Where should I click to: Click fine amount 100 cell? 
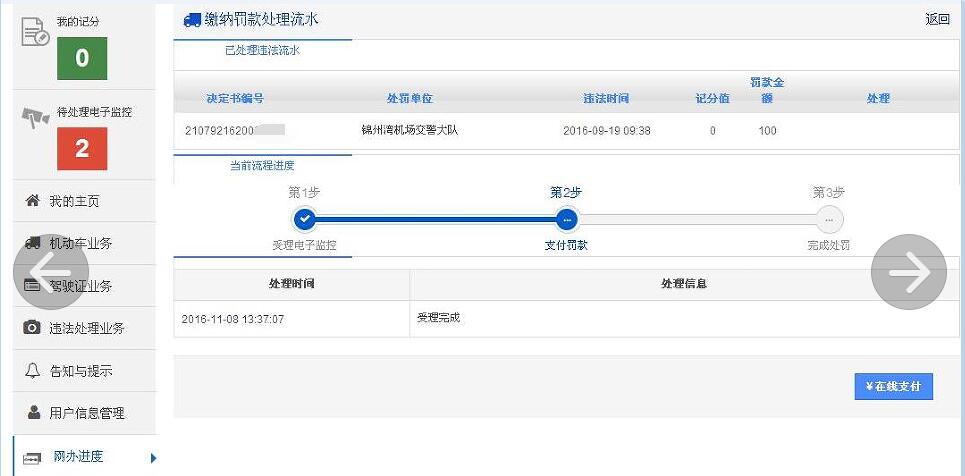(767, 131)
